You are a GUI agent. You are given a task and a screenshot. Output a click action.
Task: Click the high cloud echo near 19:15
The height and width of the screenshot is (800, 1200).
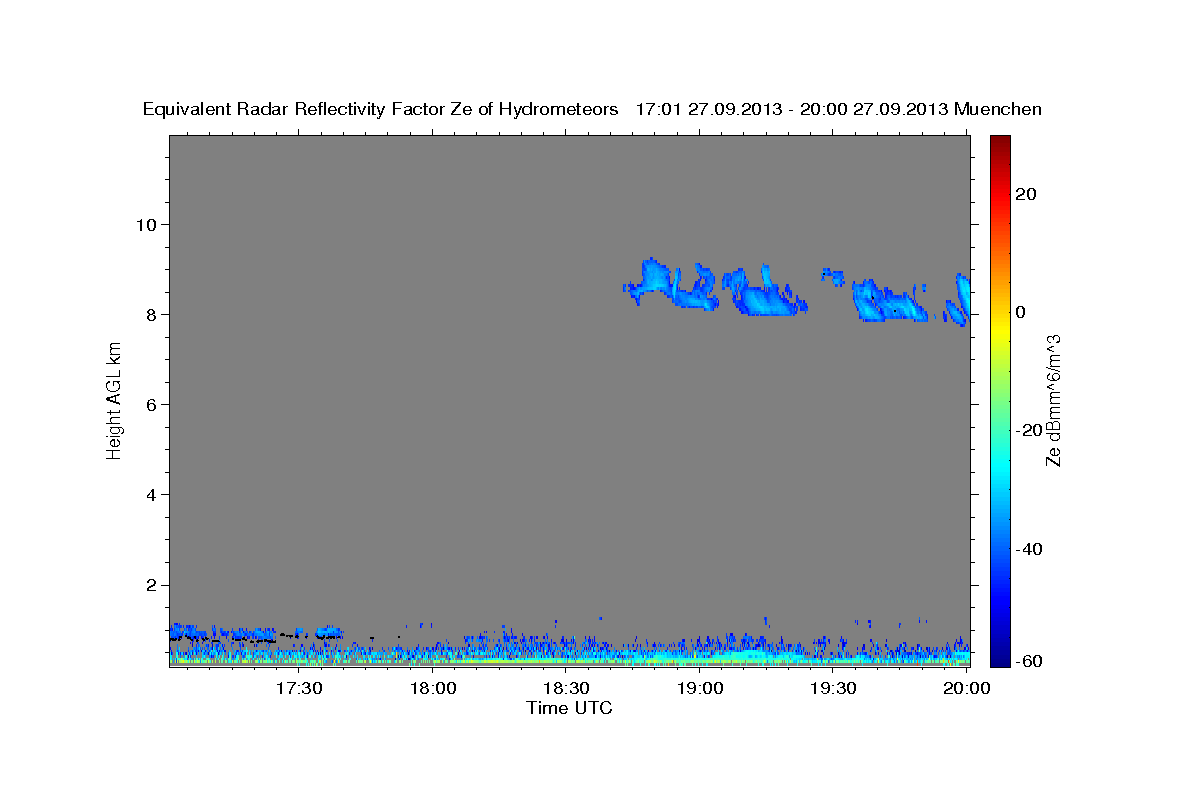pyautogui.click(x=765, y=293)
